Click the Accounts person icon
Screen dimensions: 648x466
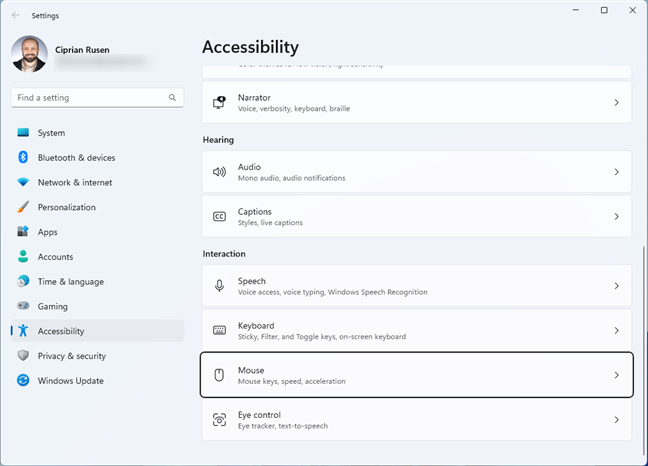[23, 256]
